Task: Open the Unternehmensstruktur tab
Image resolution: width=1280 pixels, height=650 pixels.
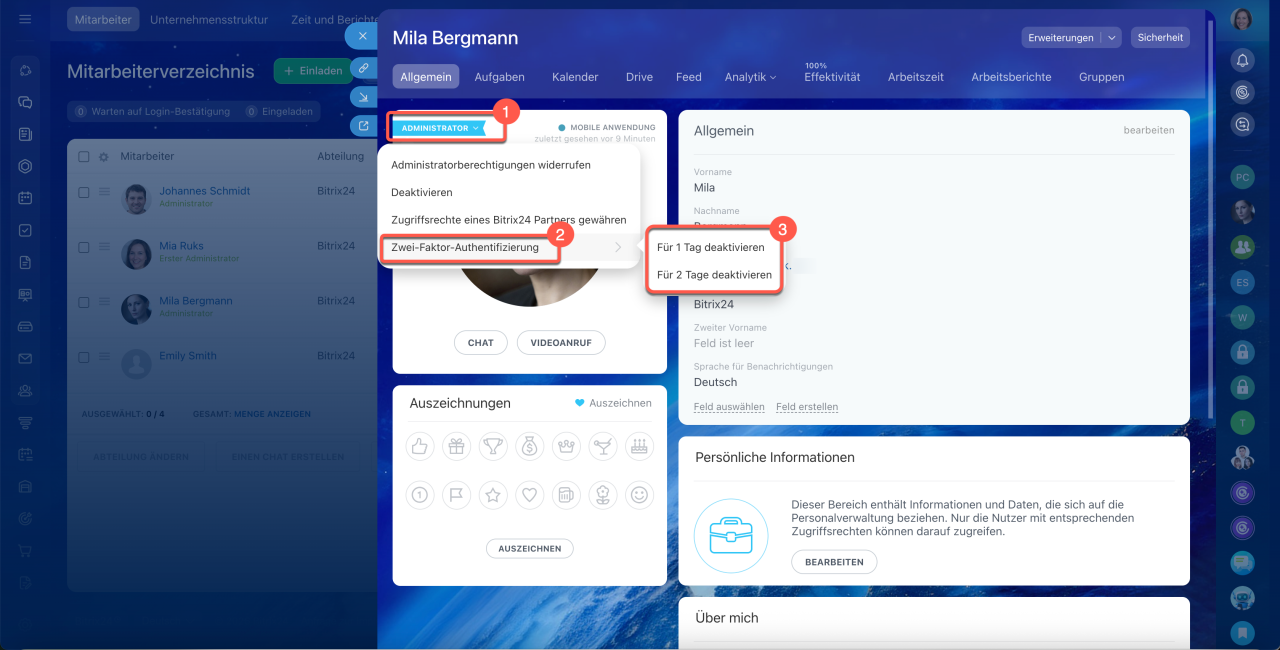Action: pyautogui.click(x=209, y=19)
